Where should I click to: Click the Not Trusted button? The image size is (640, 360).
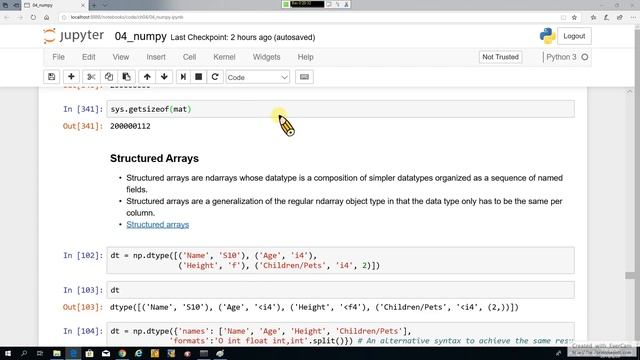500,57
